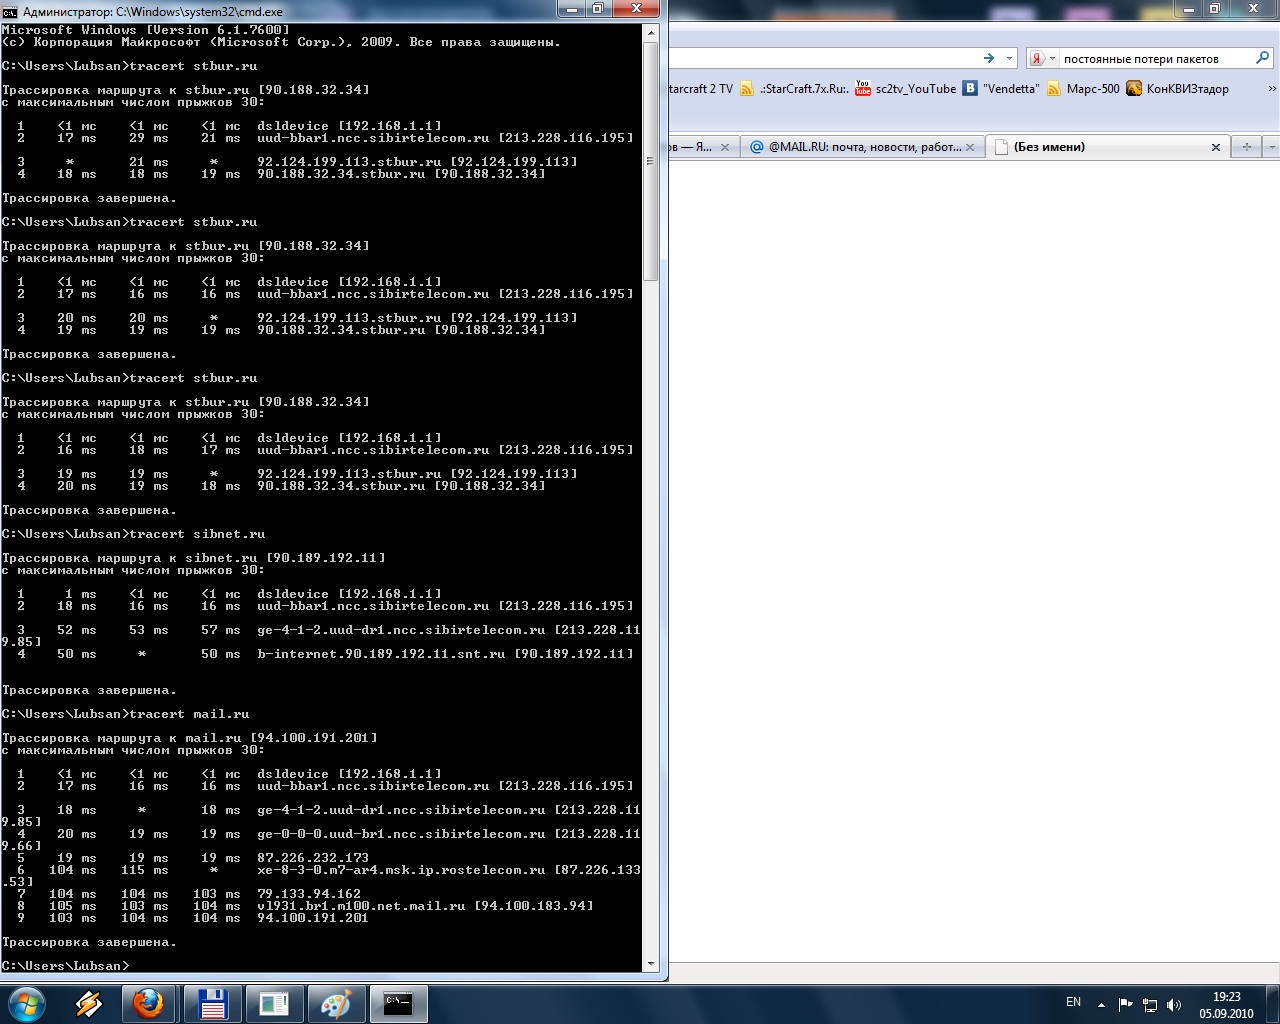Open Firefox via its taskbar icon
Viewport: 1280px width, 1024px height.
(150, 1003)
